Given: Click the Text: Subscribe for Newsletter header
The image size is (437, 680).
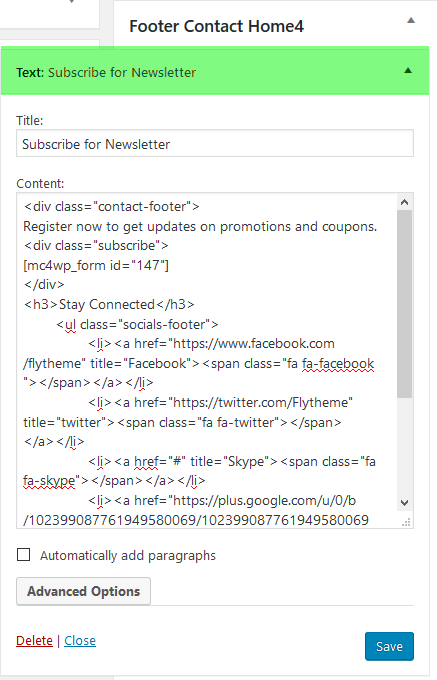Looking at the screenshot, I should 215,72.
